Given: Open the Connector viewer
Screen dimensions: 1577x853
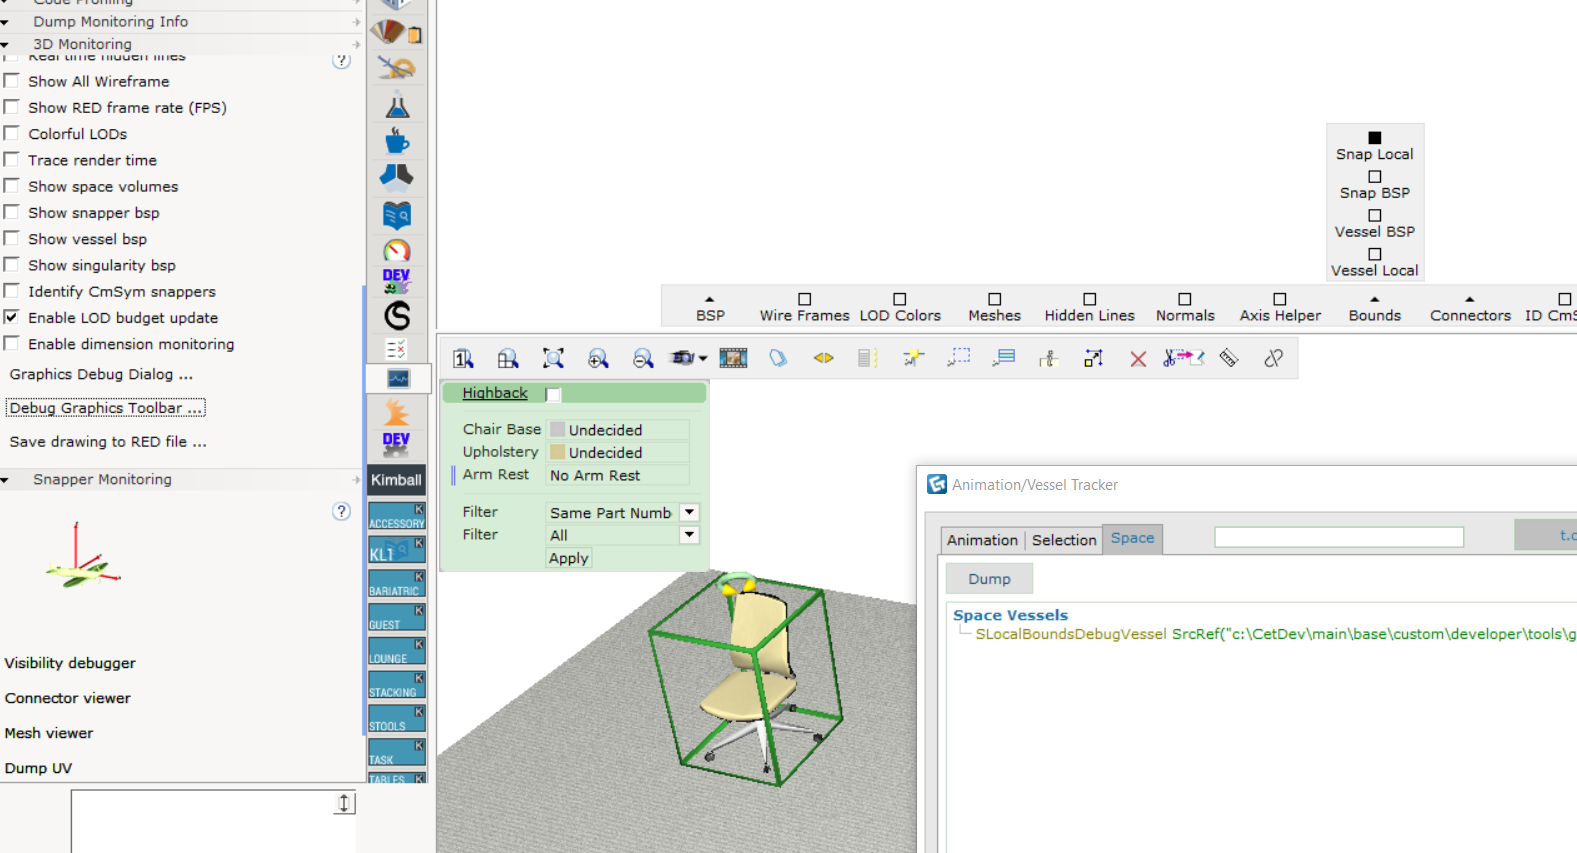Looking at the screenshot, I should pos(68,698).
